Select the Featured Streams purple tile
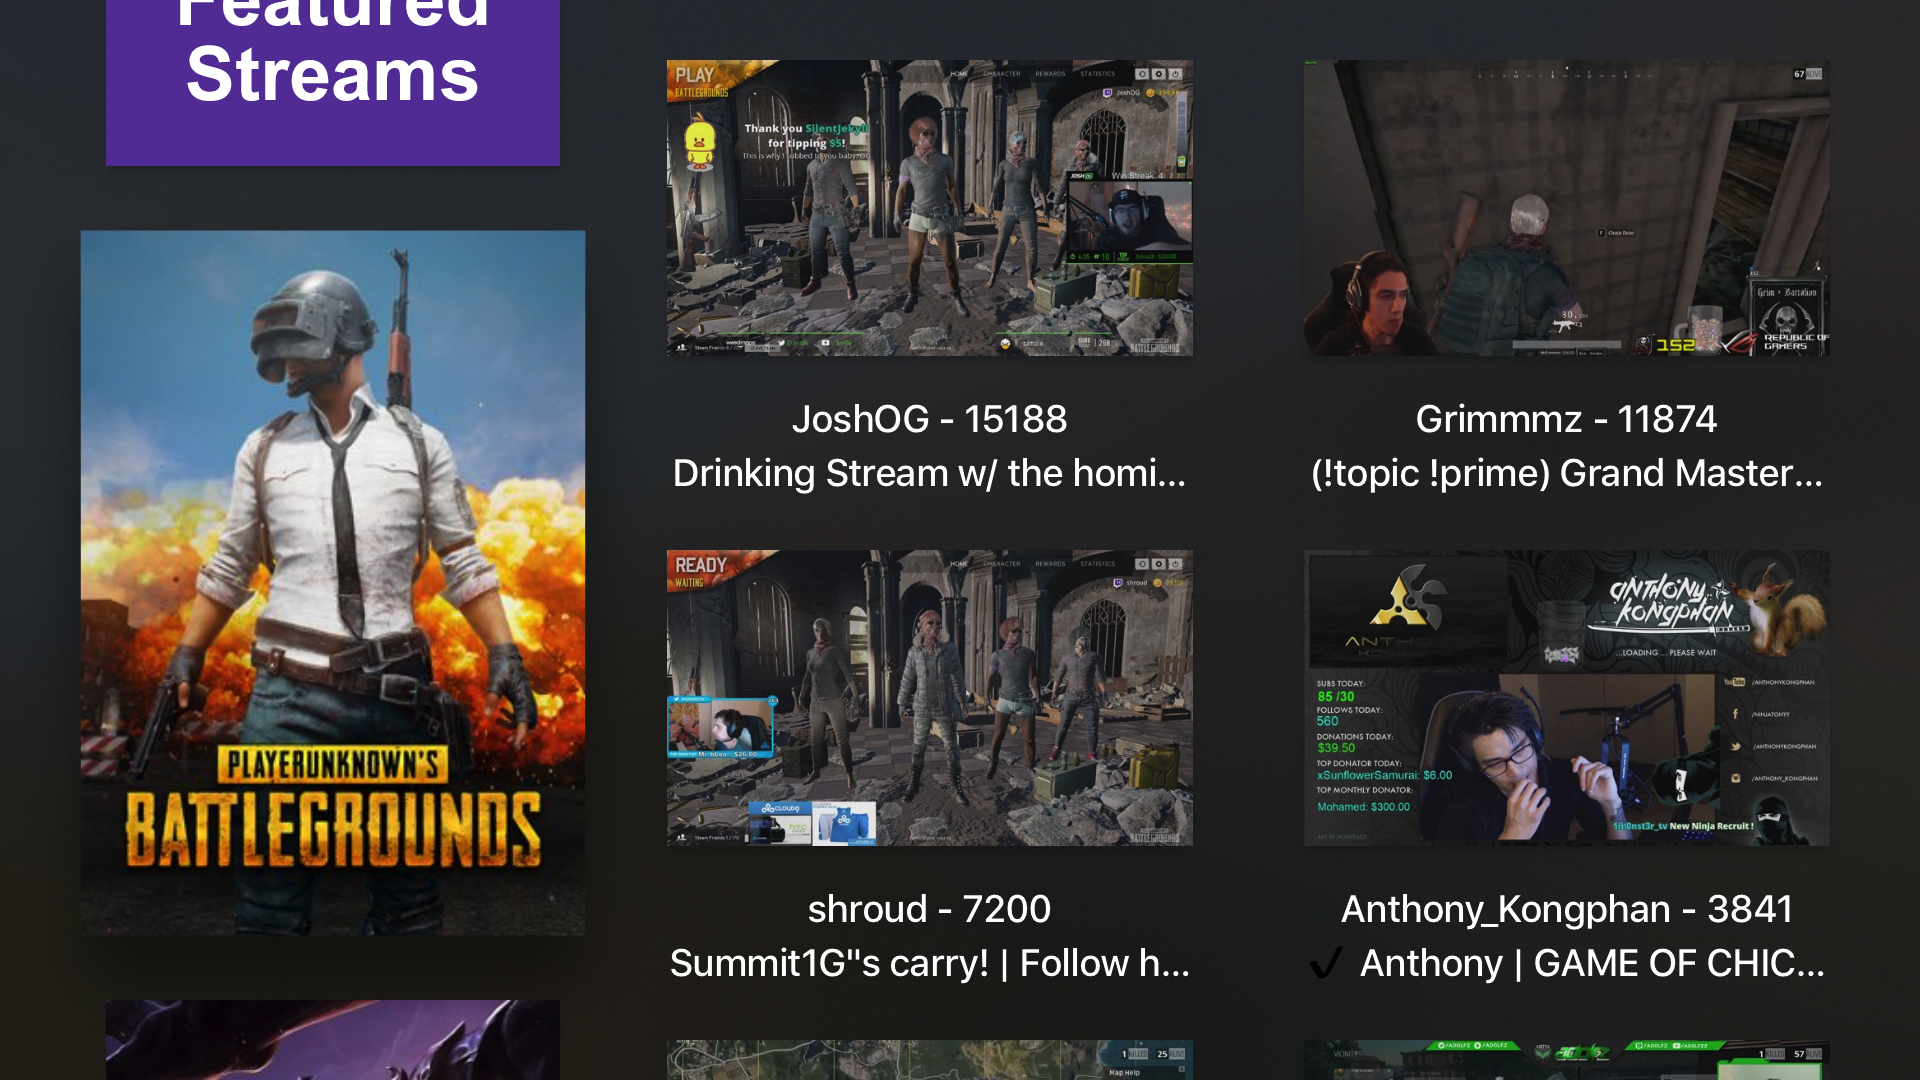This screenshot has width=1920, height=1080. (x=333, y=82)
